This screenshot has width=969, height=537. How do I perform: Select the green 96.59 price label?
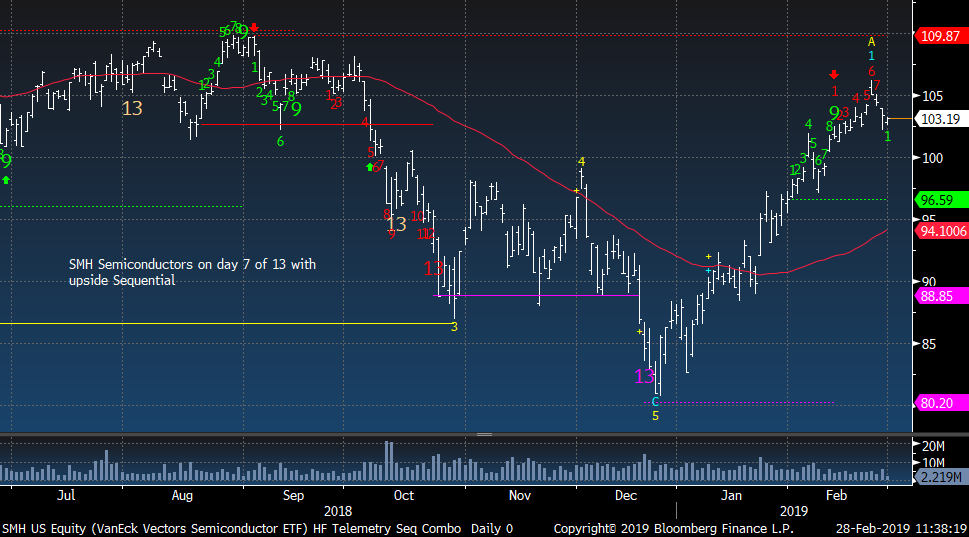pos(940,200)
